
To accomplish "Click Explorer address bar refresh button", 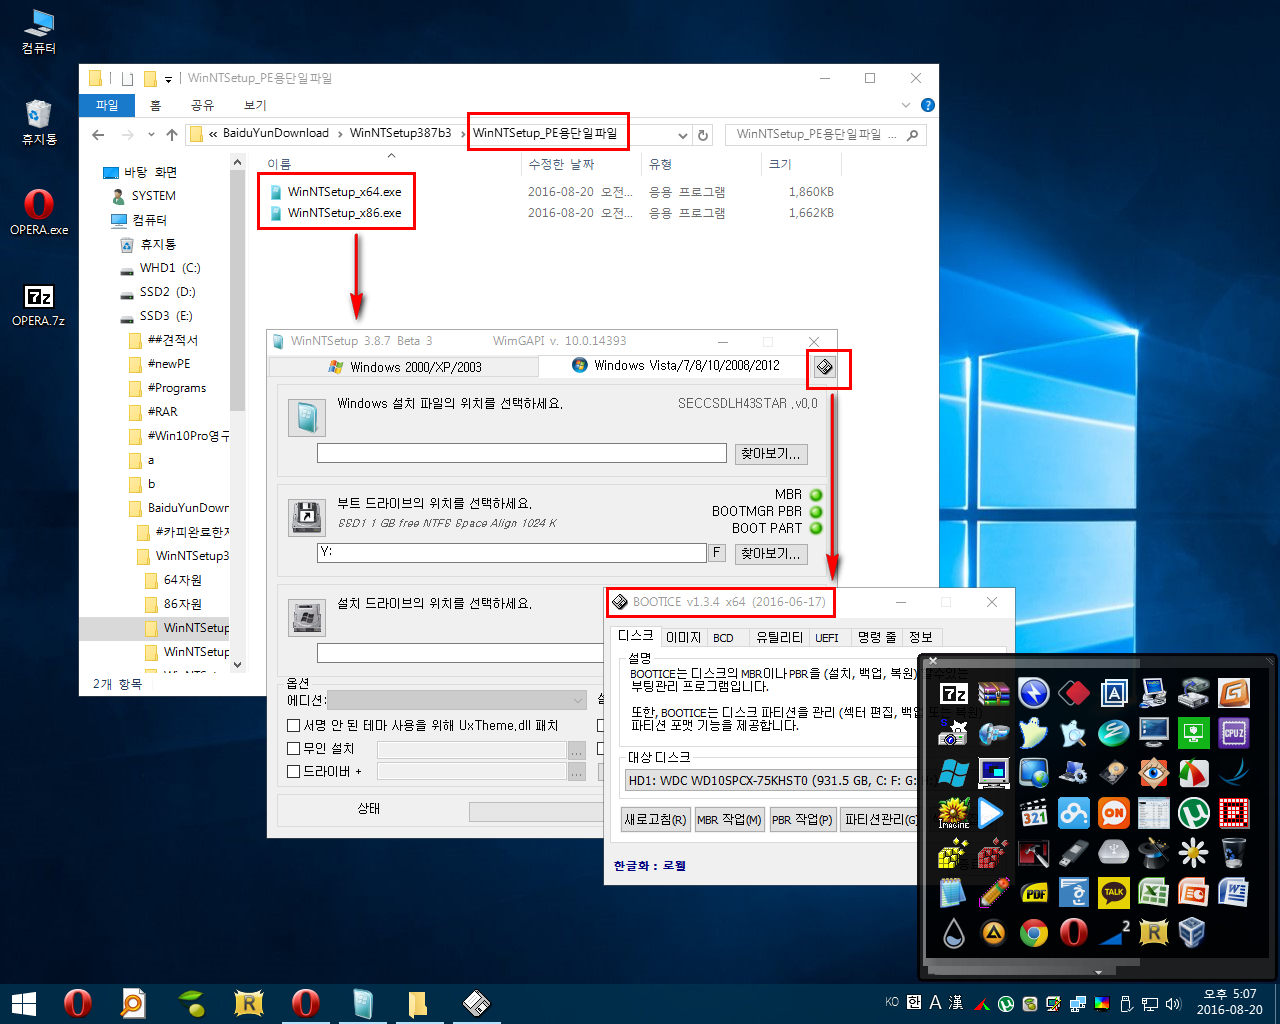I will coord(703,135).
